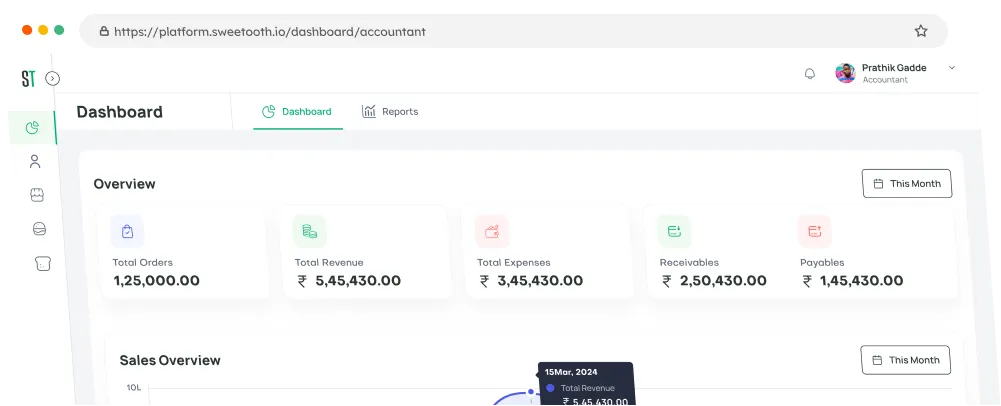Click the green browser window button
The width and height of the screenshot is (1001, 406).
[x=59, y=30]
